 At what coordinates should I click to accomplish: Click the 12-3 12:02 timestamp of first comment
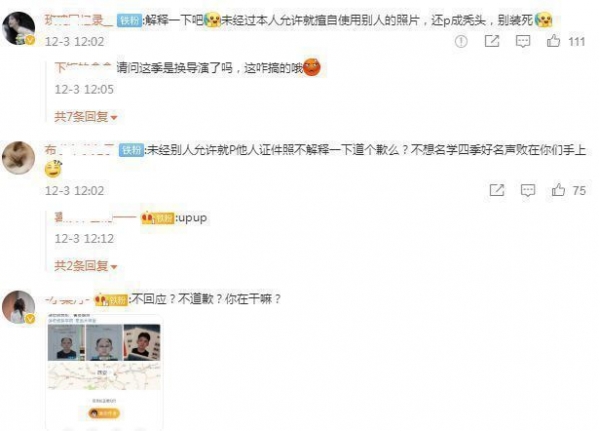74,41
